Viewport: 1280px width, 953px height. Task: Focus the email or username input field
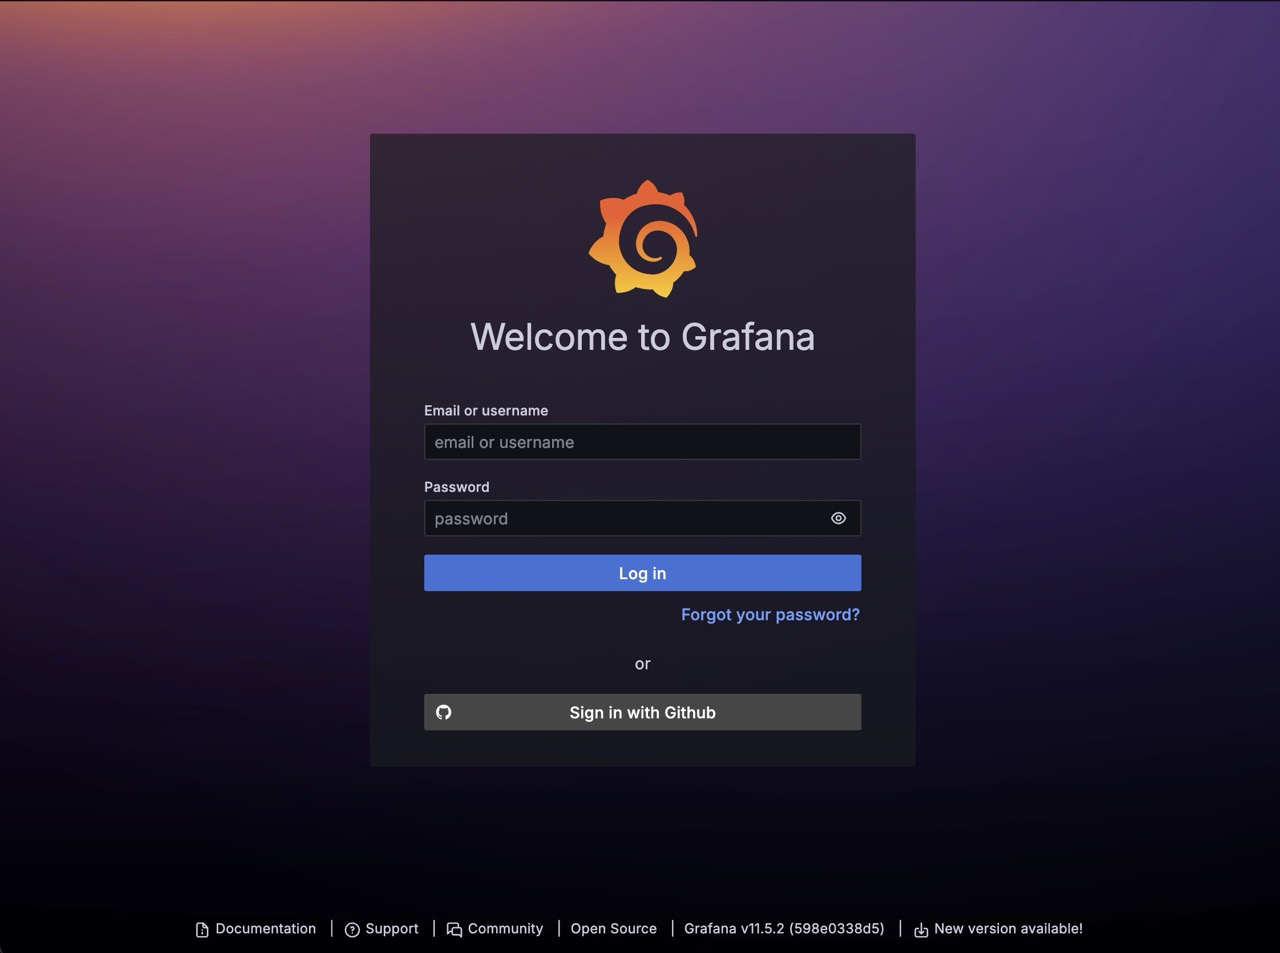(x=642, y=441)
